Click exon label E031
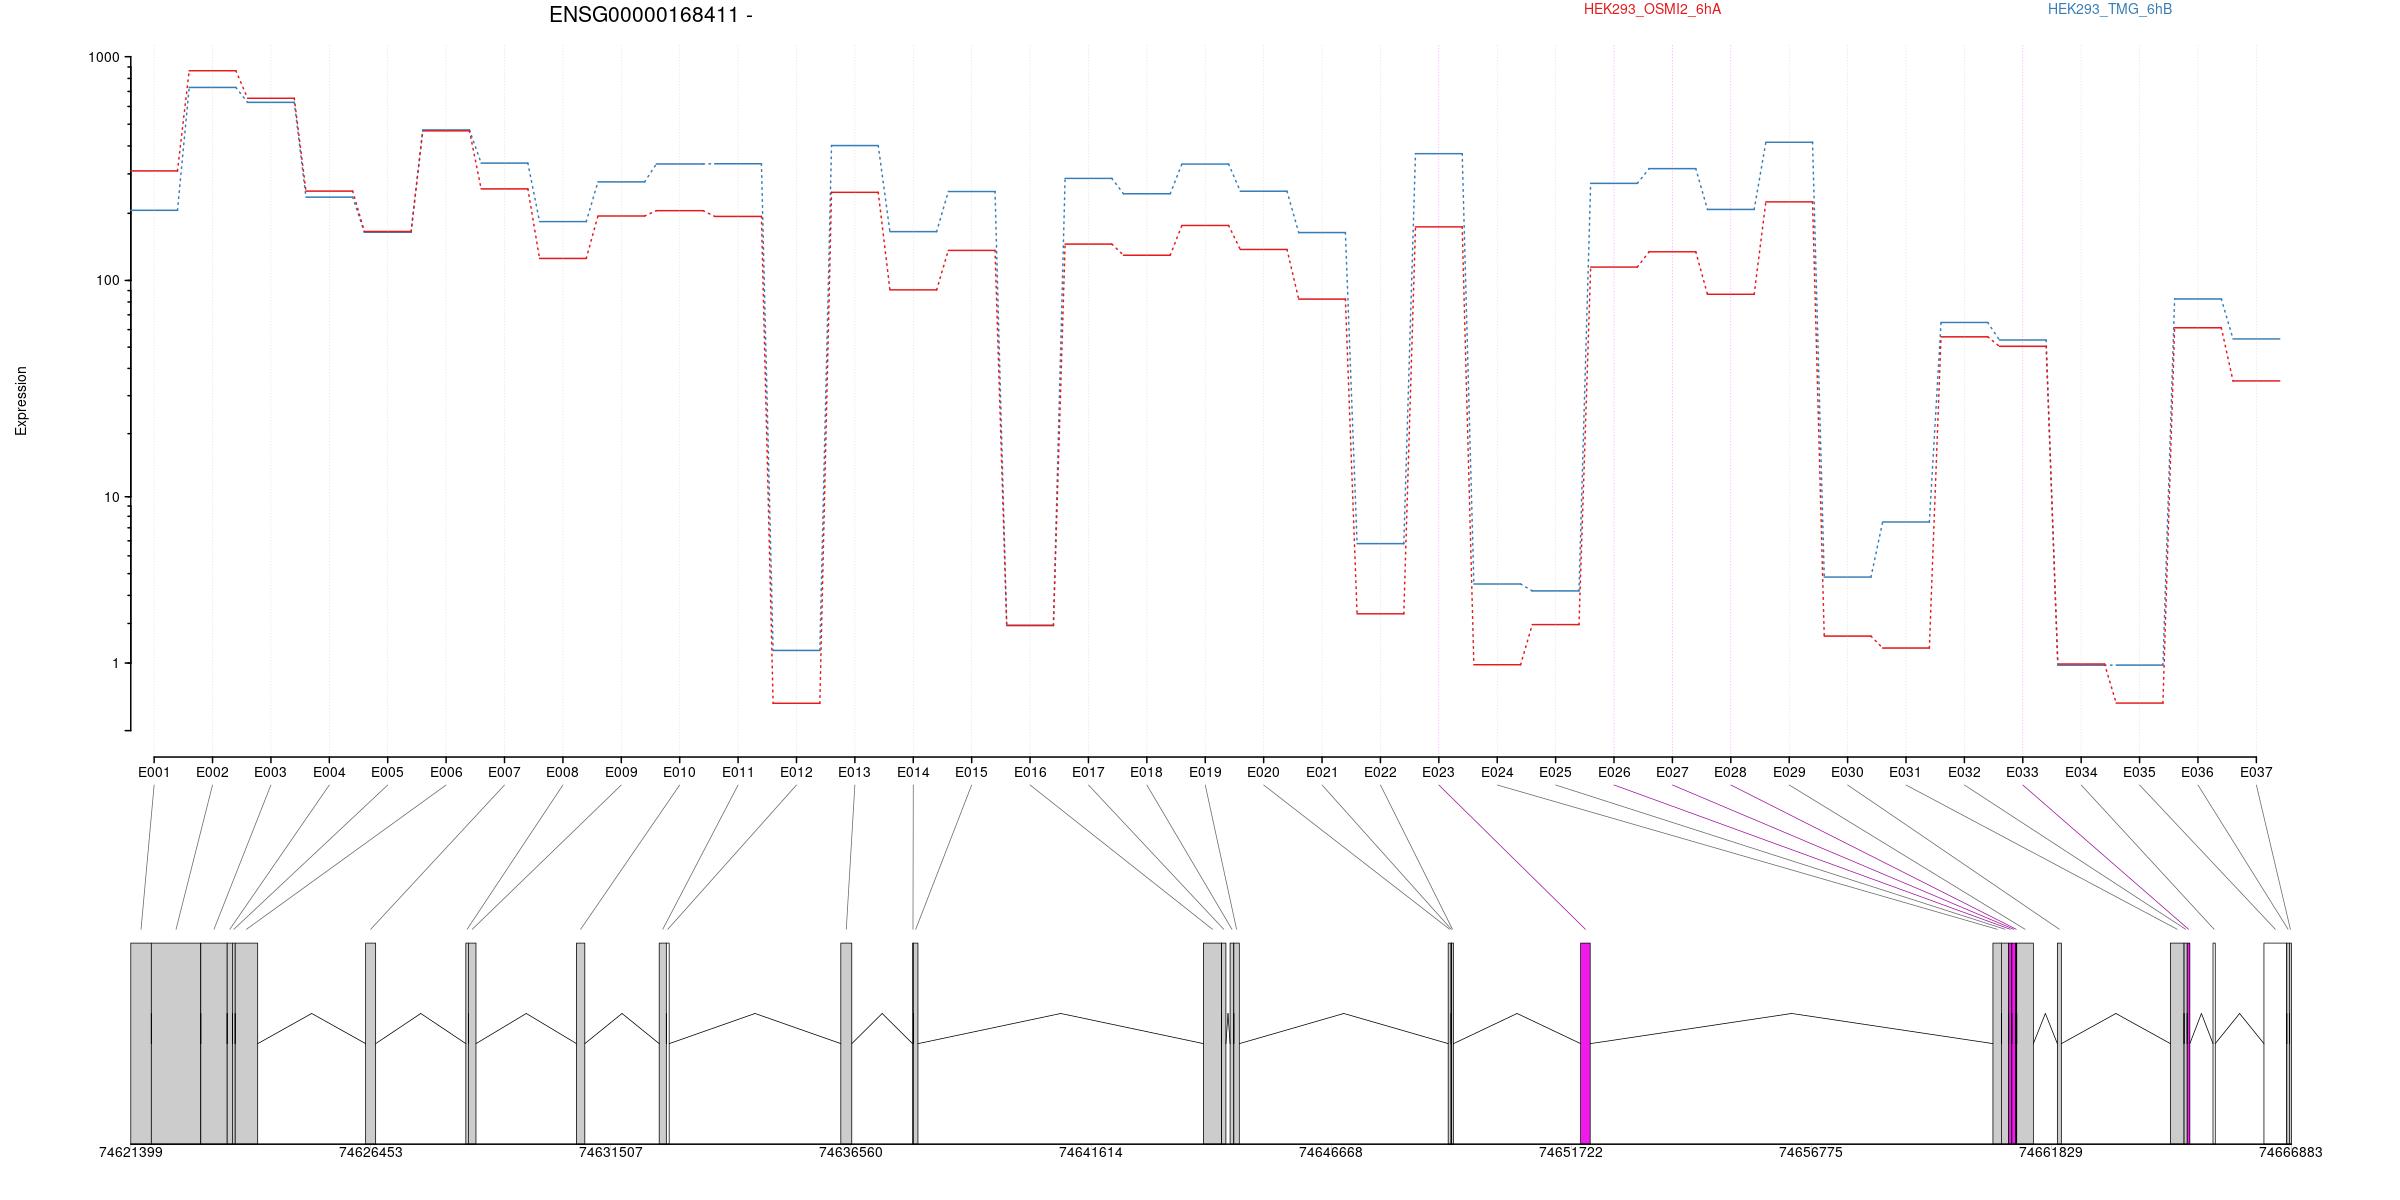Viewport: 2400px width, 1200px height. point(1905,772)
